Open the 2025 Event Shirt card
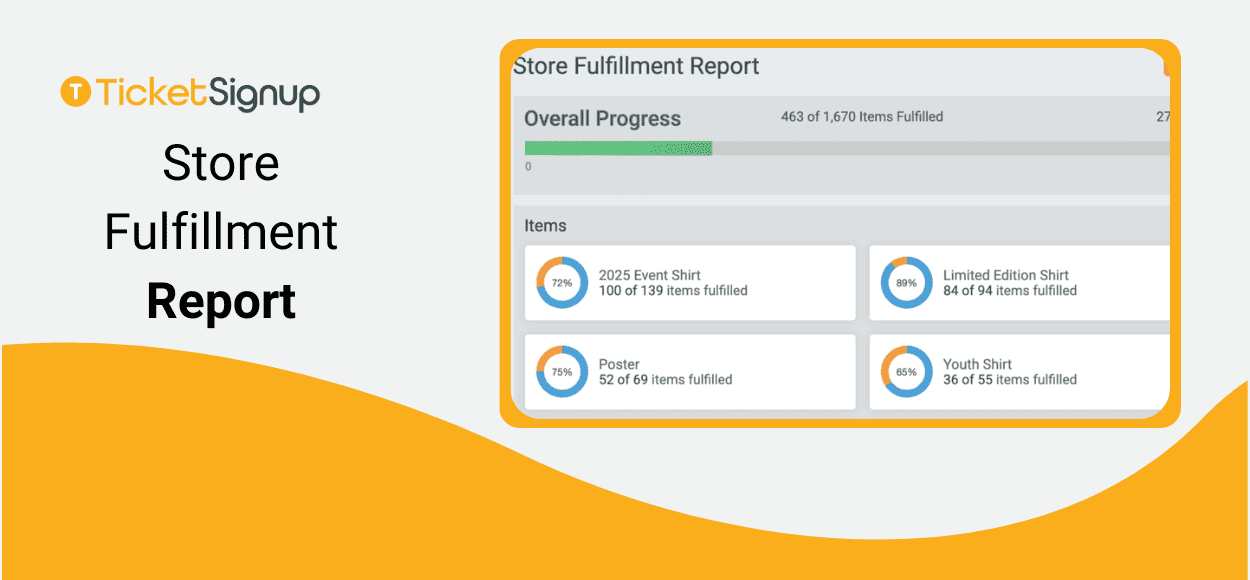 690,283
